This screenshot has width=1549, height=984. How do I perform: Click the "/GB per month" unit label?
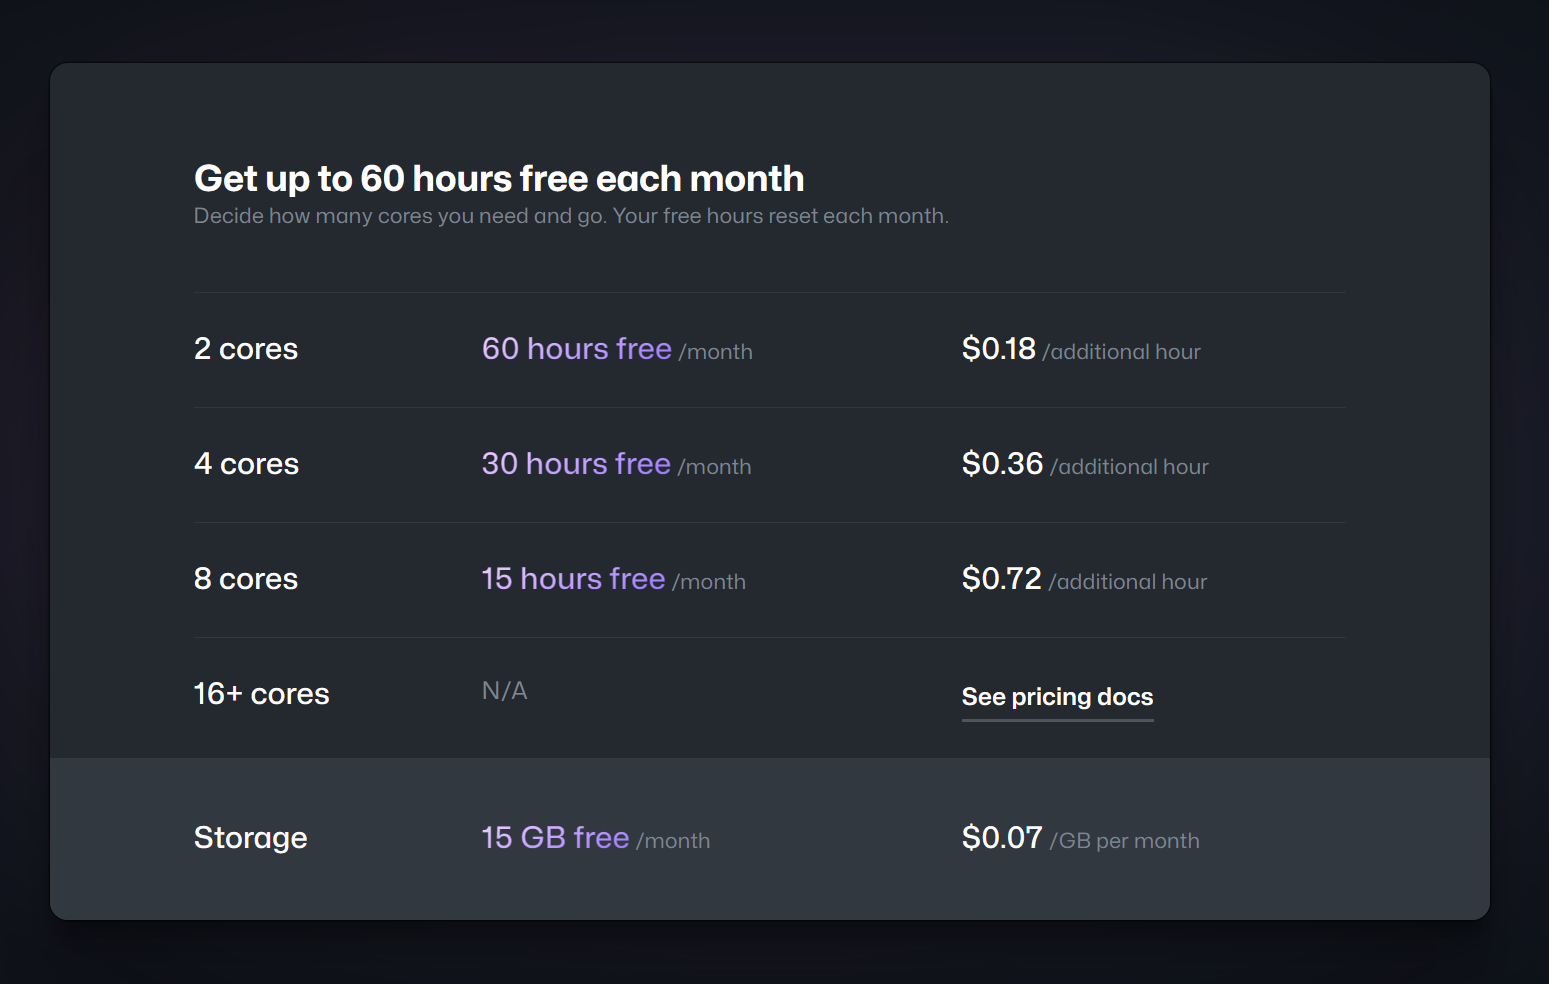pyautogui.click(x=1124, y=841)
